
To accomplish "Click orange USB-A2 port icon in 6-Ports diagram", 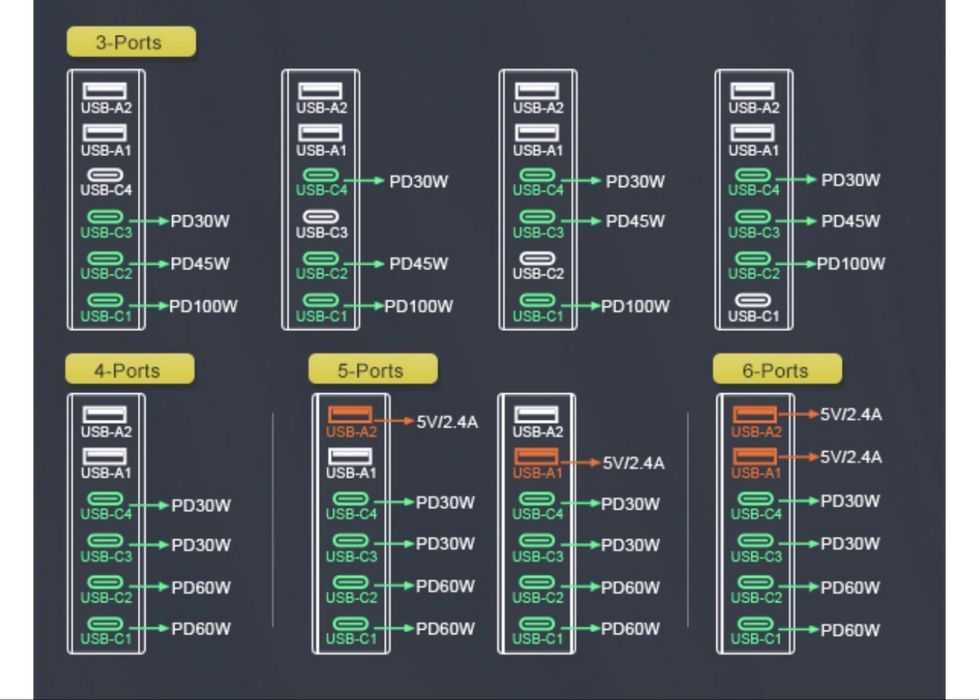I will click(x=755, y=414).
